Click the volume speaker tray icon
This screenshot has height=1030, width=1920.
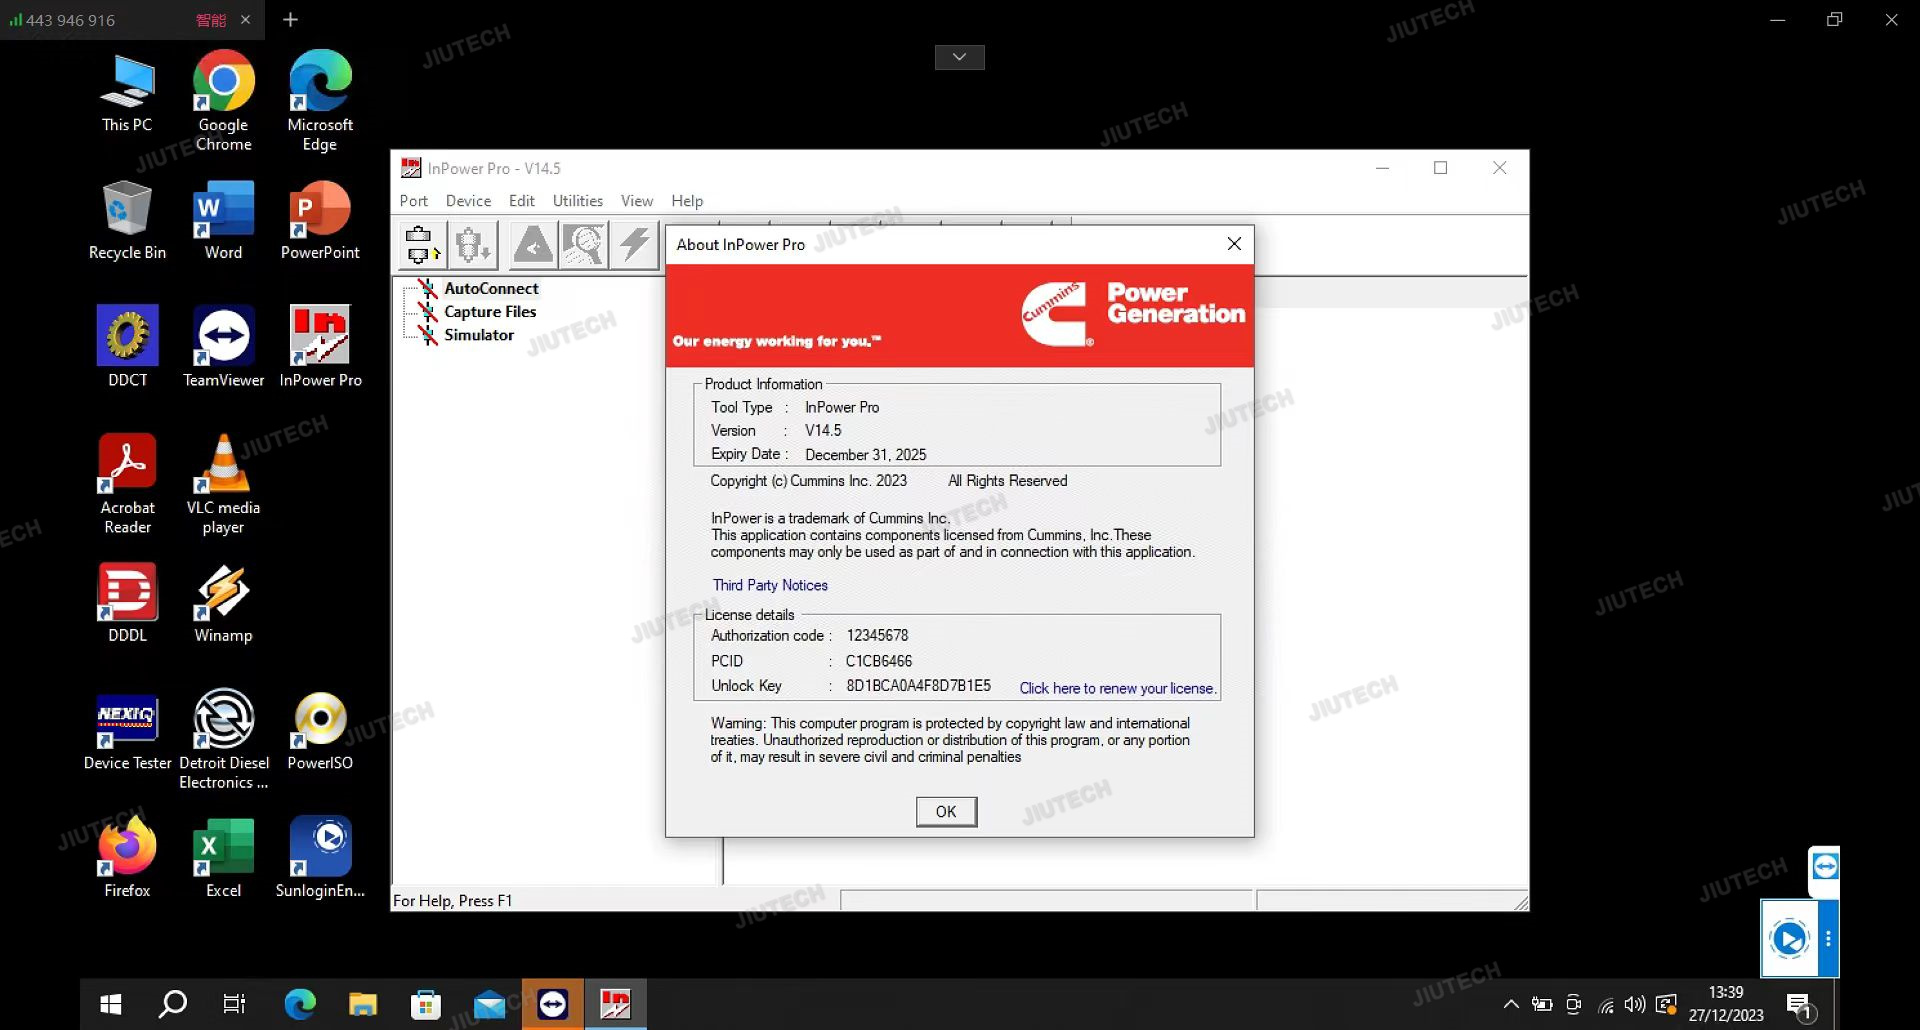click(1635, 1004)
